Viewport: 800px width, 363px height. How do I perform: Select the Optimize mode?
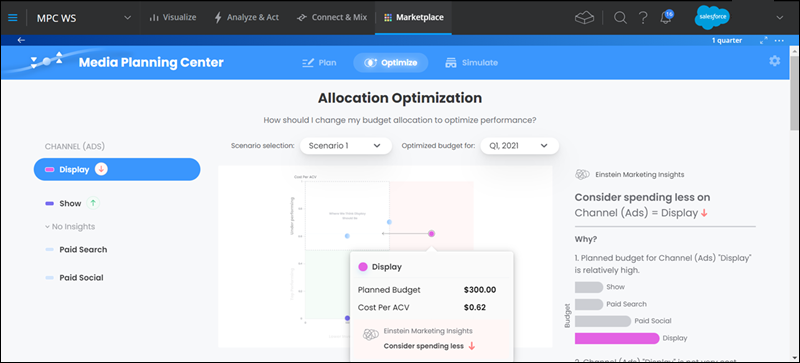[391, 63]
